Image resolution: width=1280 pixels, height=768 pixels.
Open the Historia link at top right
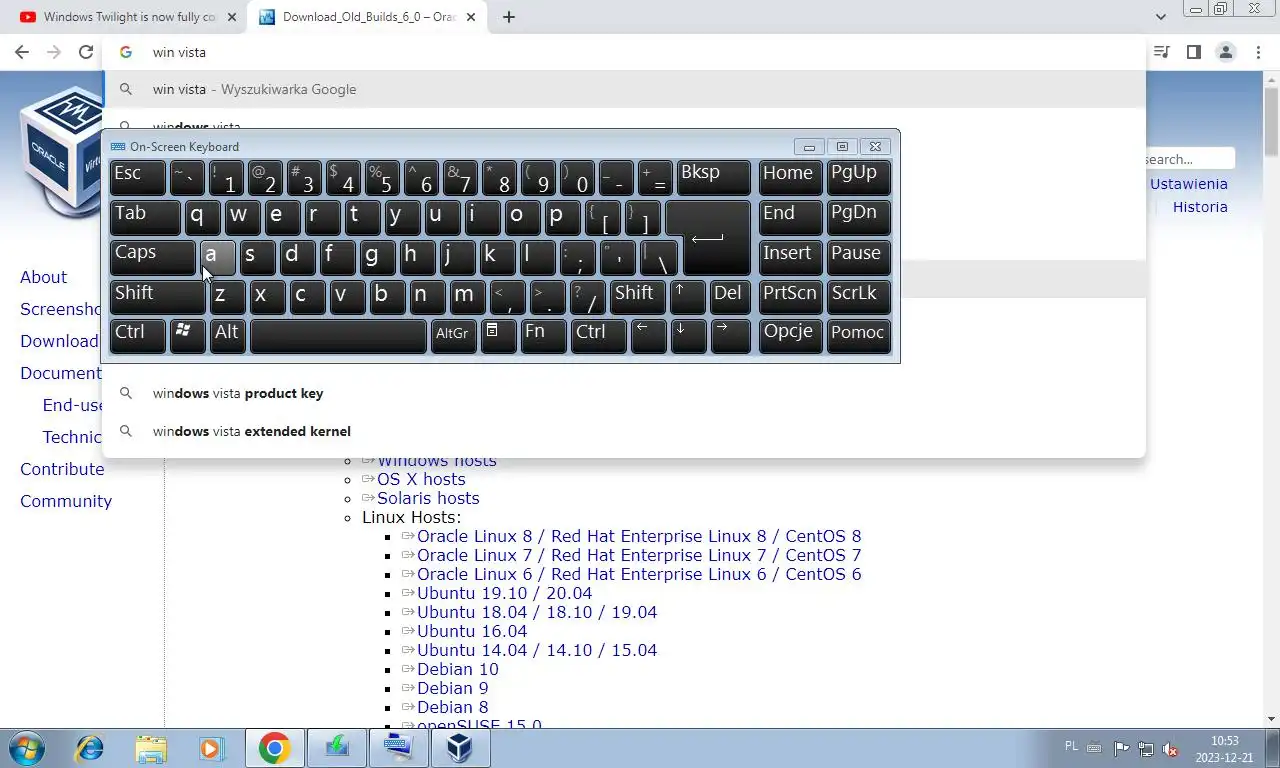(1200, 207)
